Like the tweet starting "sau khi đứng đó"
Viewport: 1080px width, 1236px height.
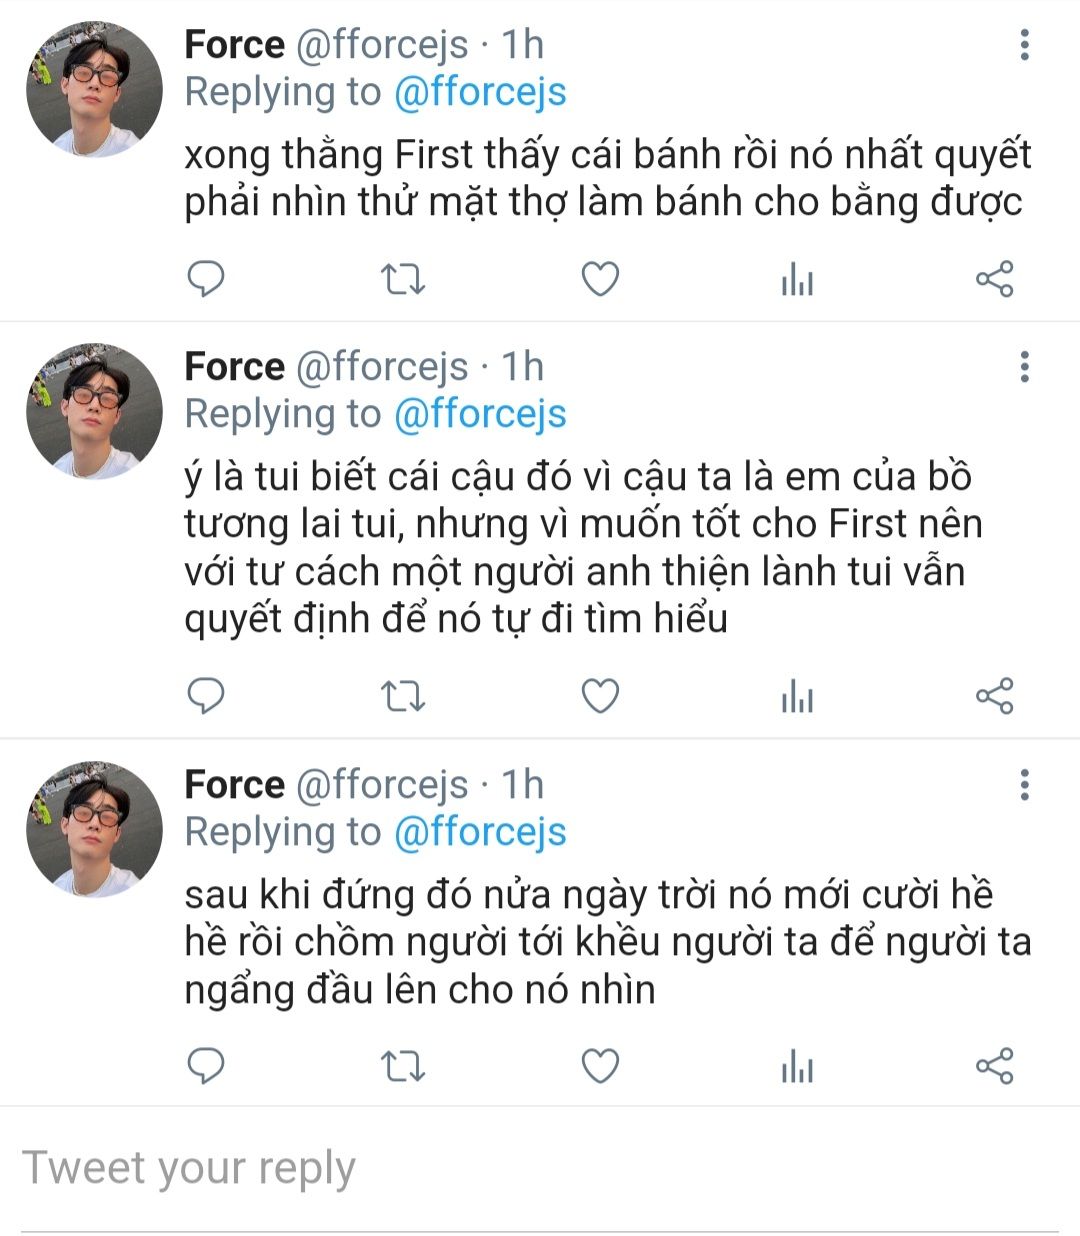[600, 1066]
